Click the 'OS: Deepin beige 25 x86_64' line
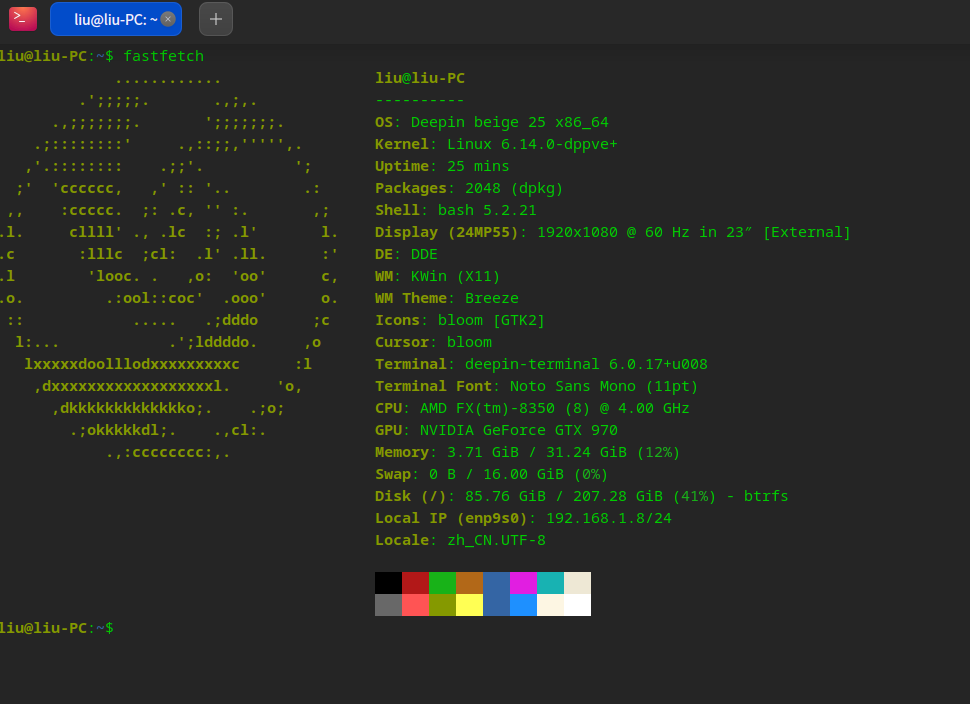This screenshot has height=704, width=970. (492, 122)
